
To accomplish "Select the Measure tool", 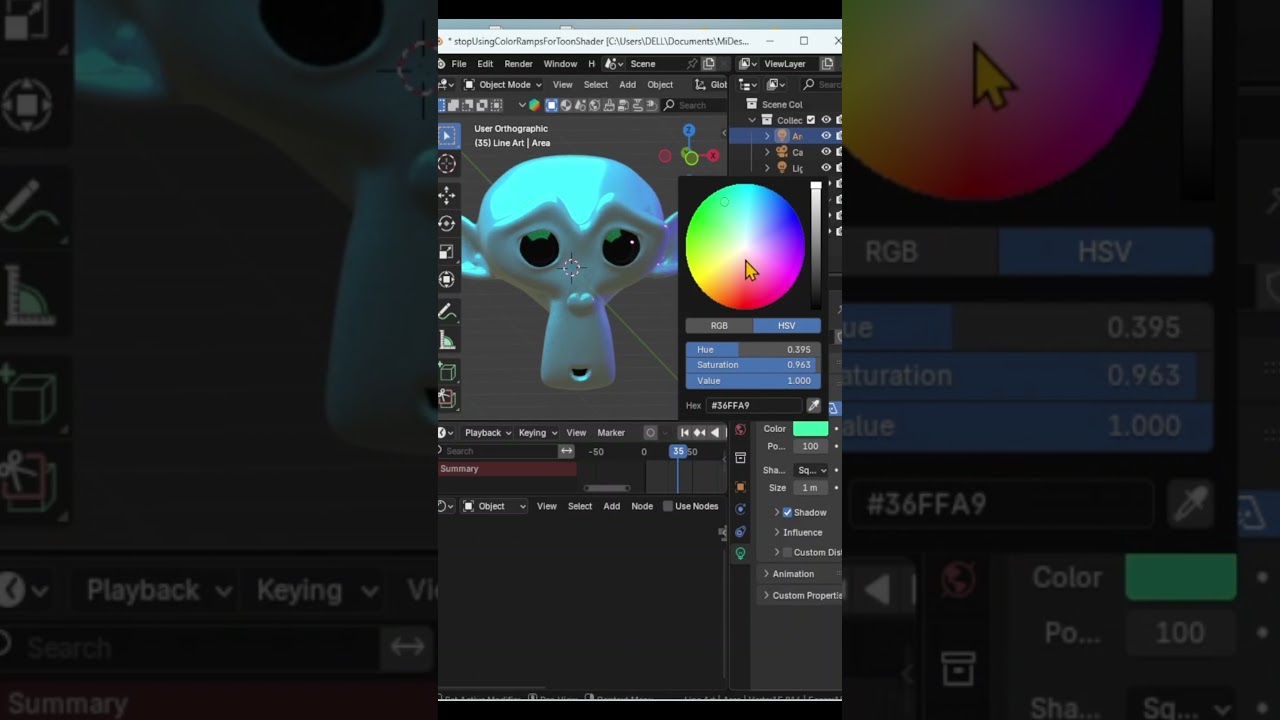I will tap(447, 341).
